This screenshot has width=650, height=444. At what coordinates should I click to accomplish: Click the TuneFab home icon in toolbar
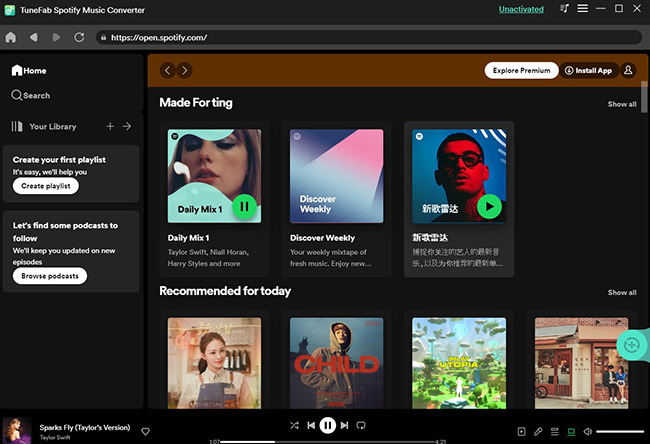click(x=11, y=38)
